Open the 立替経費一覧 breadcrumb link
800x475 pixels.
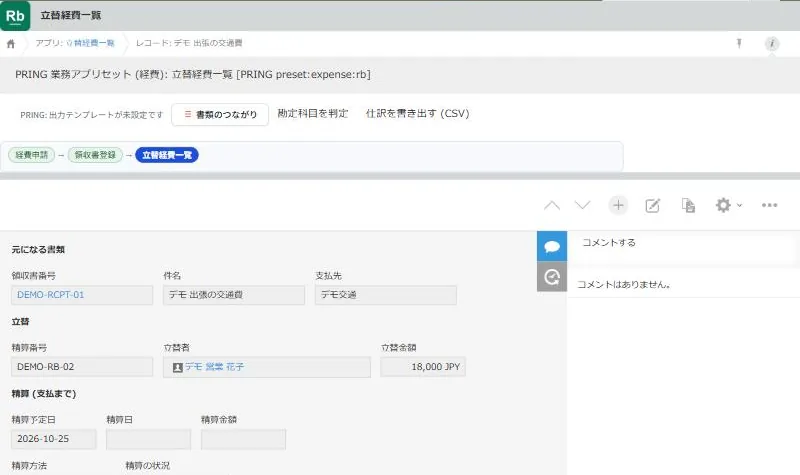click(x=90, y=43)
